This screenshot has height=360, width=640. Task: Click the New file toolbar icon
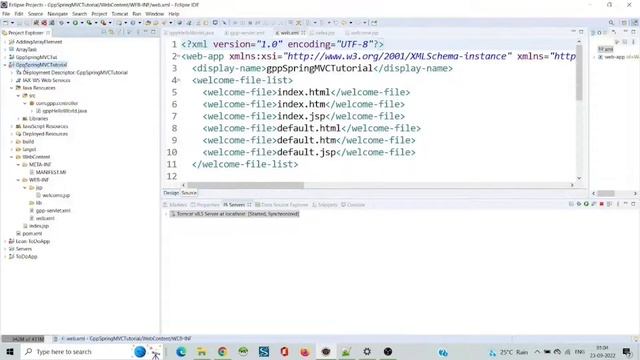pyautogui.click(x=6, y=23)
